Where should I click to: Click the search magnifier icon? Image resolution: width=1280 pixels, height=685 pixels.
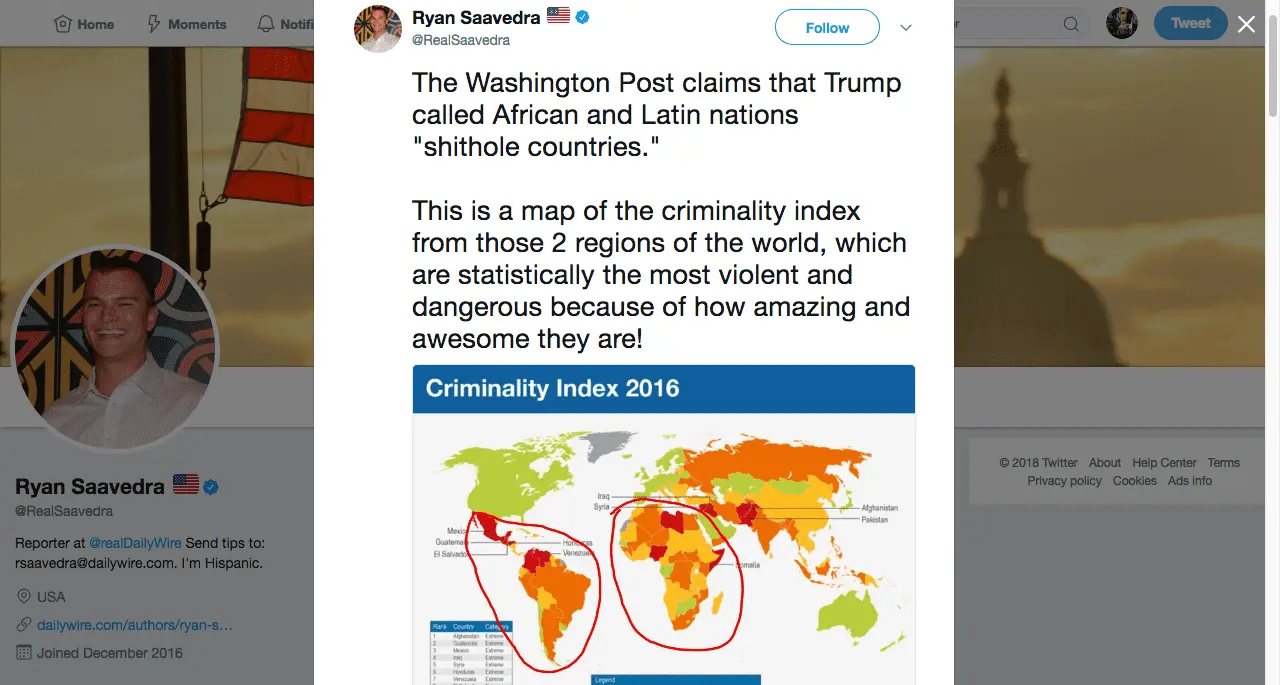point(1070,24)
